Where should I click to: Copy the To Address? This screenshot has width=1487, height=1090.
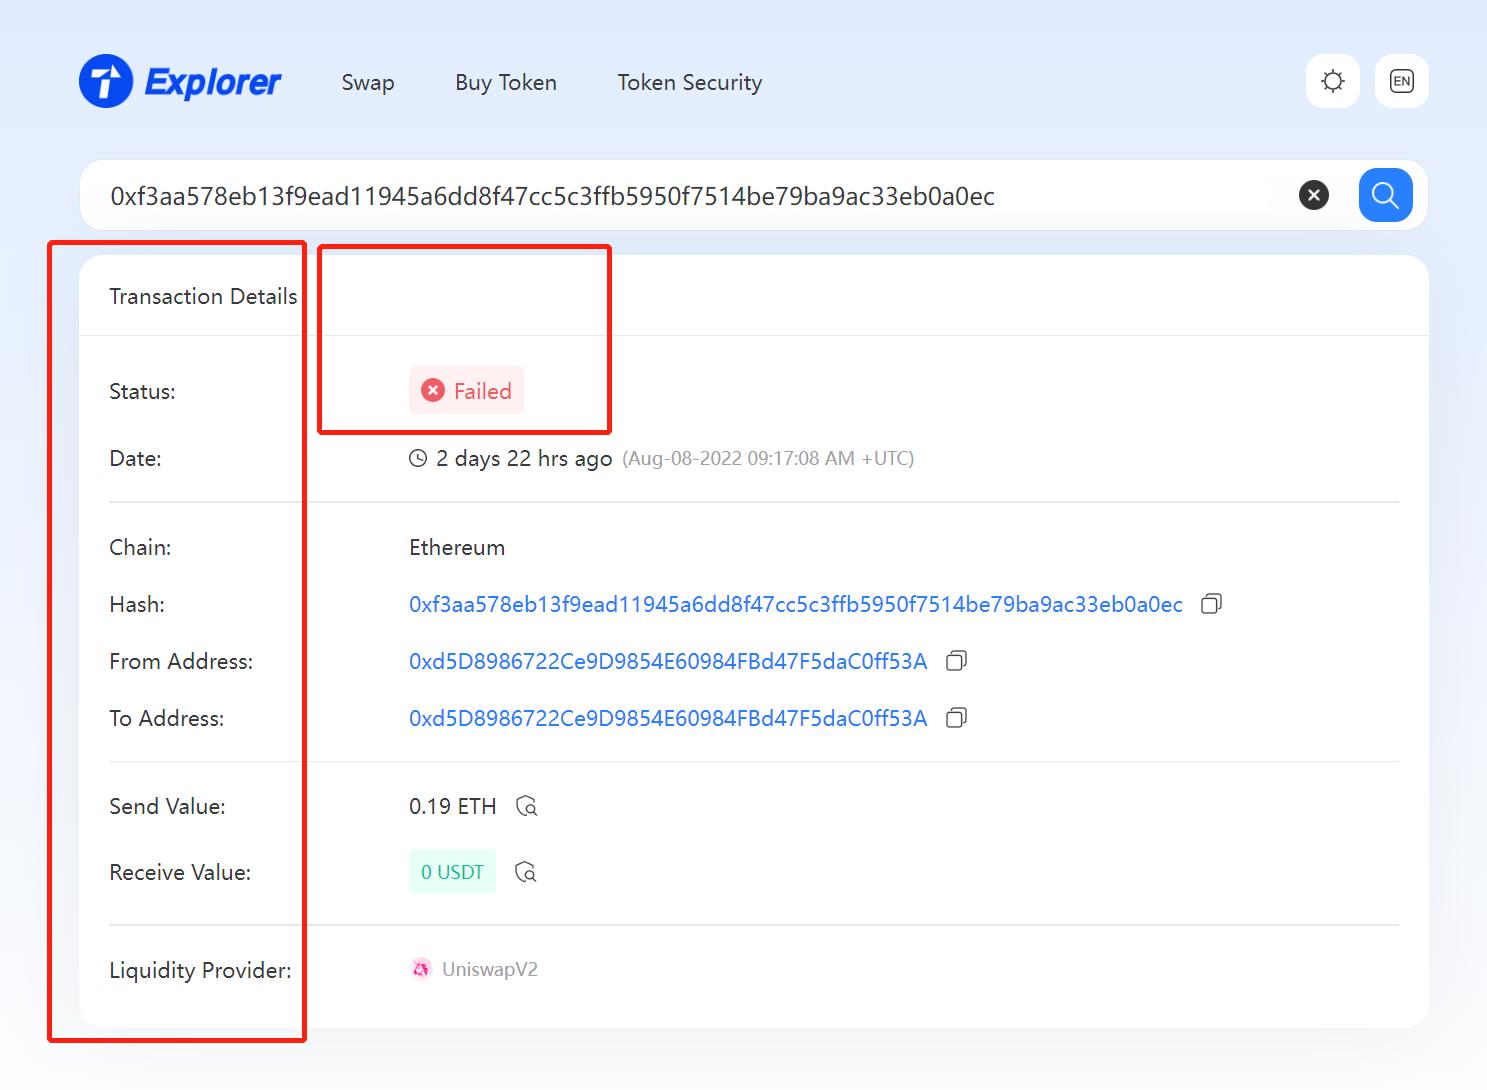click(956, 718)
